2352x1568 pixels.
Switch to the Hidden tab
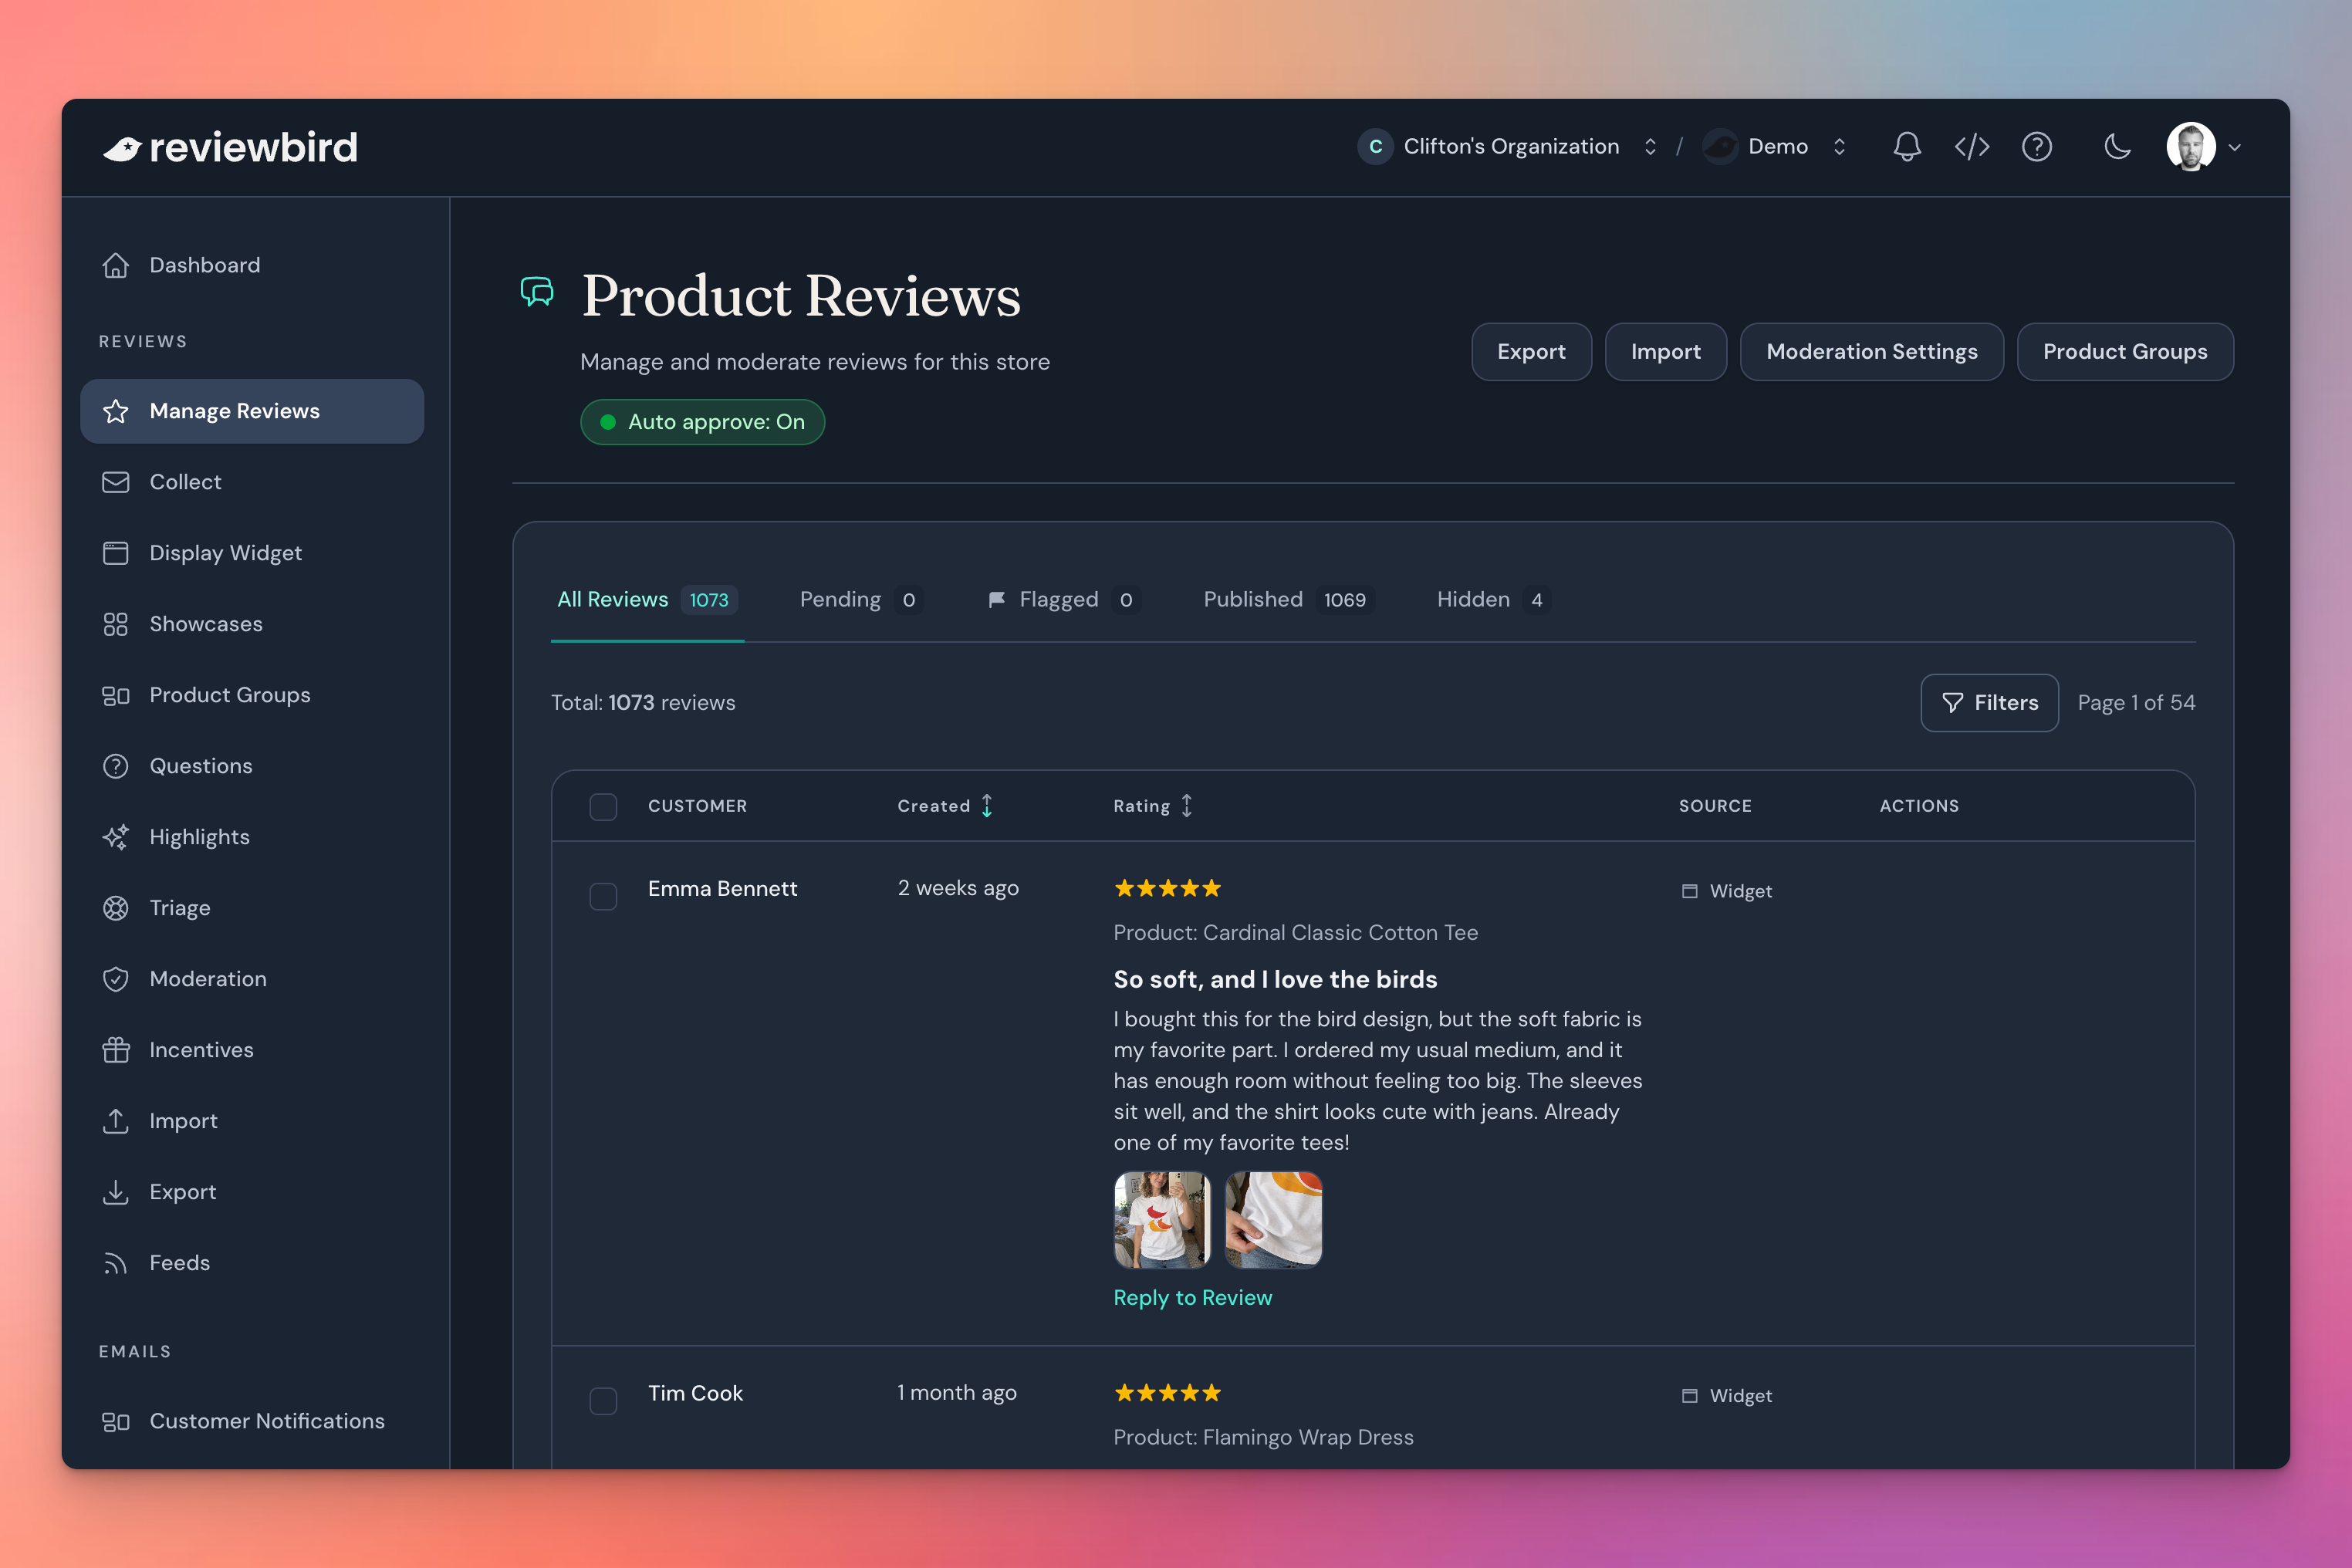[1493, 600]
